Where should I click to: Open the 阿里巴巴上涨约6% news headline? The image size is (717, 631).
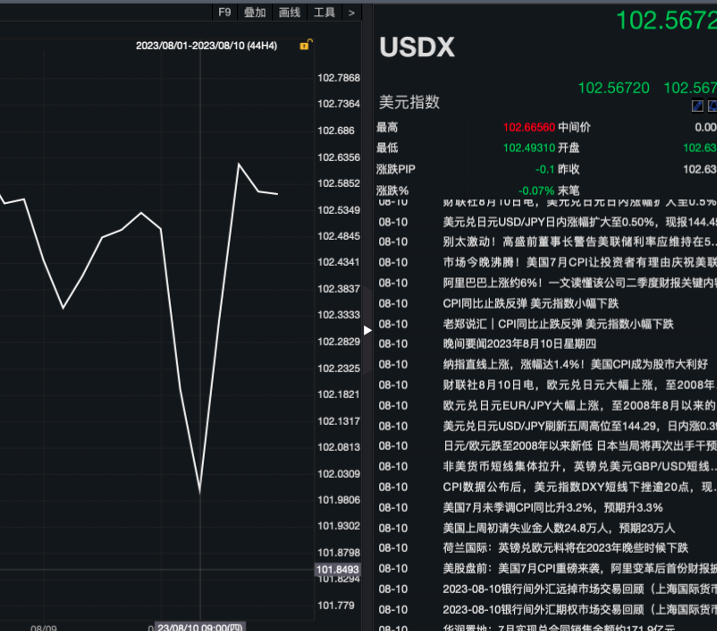point(578,283)
